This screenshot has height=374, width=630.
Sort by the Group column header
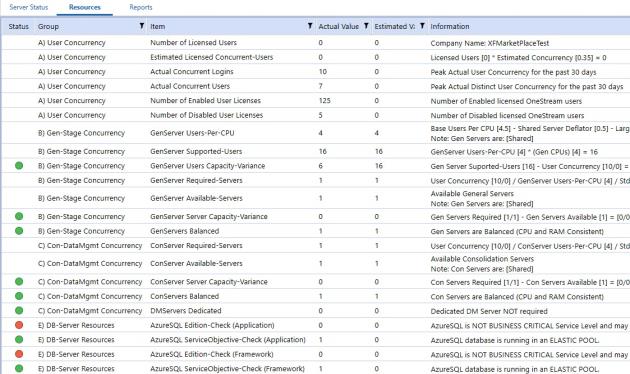(x=48, y=27)
